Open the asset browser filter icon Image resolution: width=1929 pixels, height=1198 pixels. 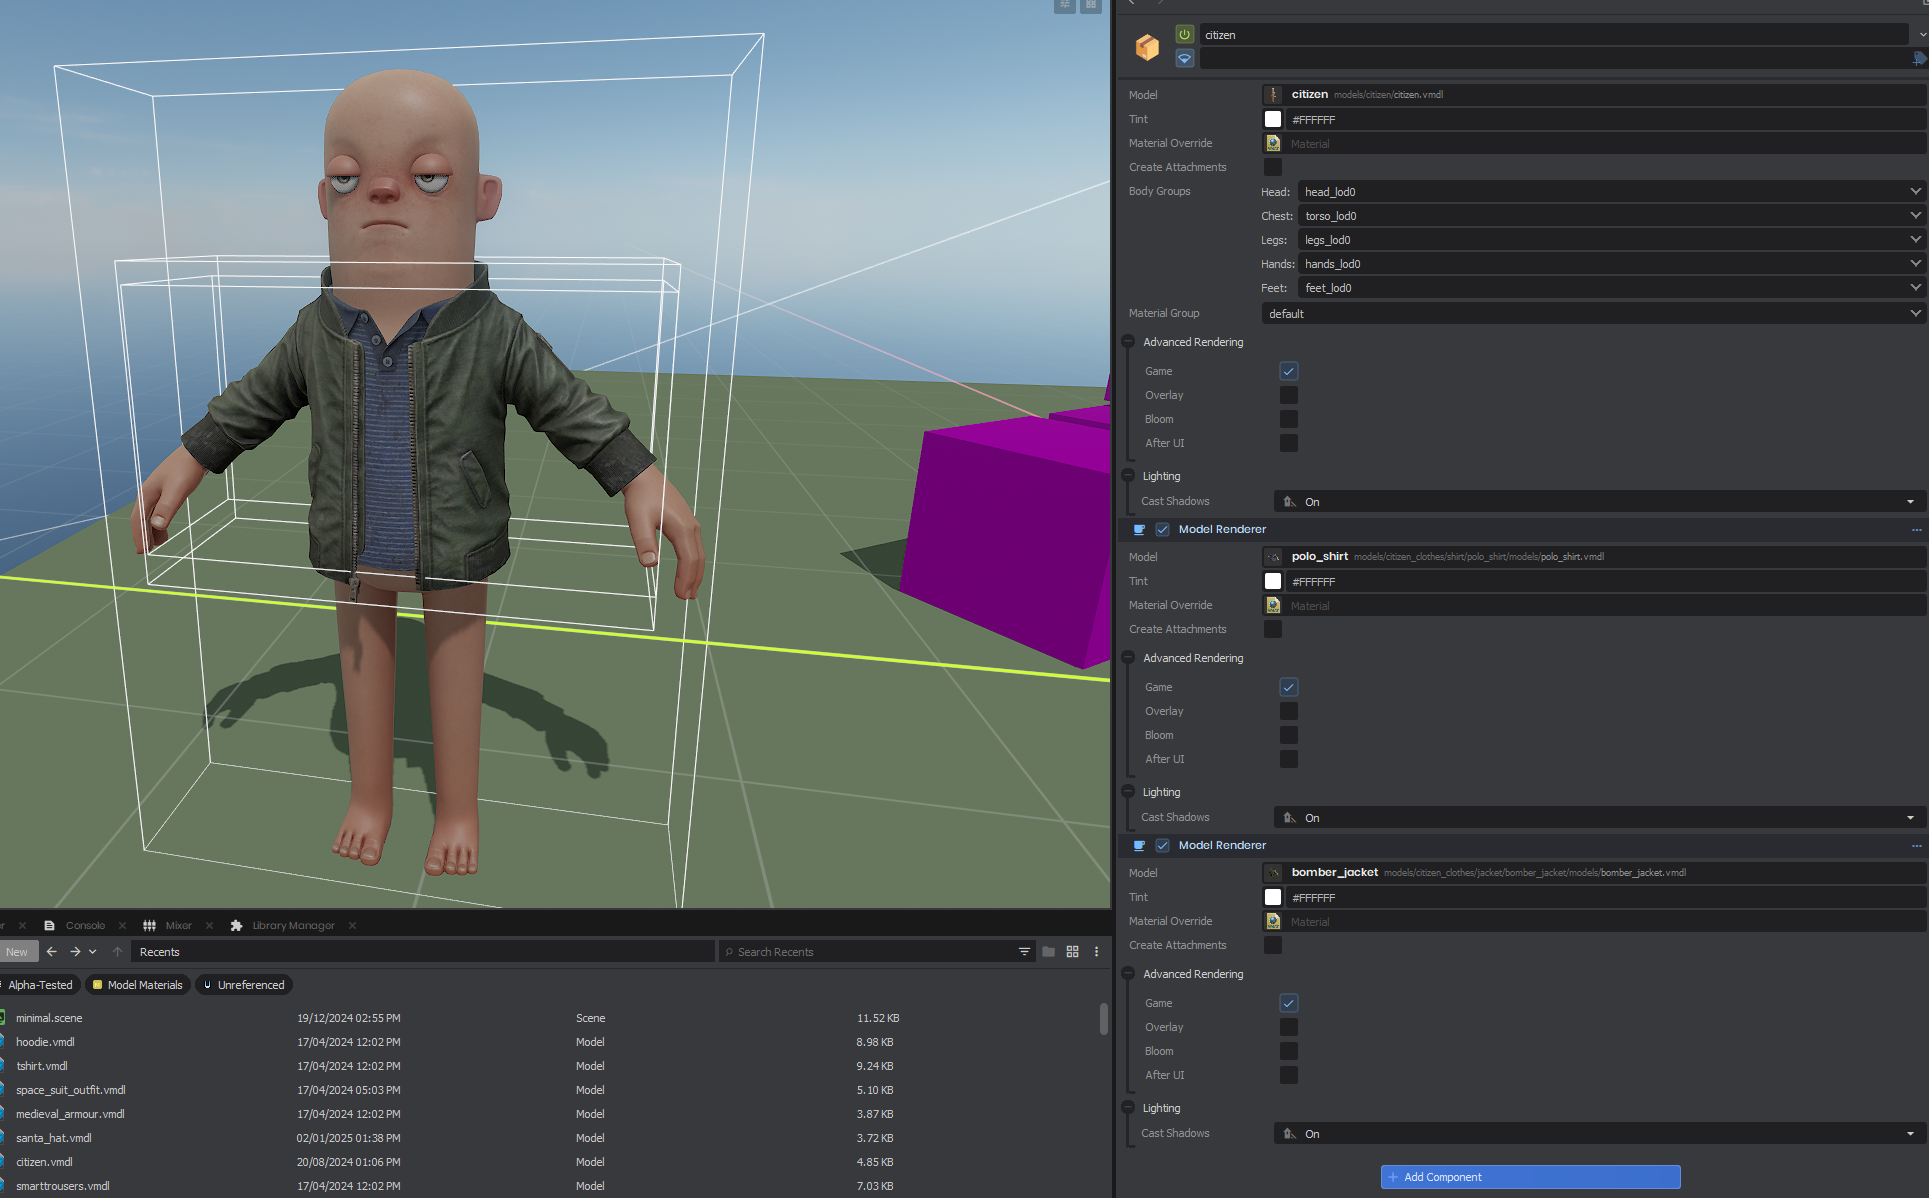1024,952
